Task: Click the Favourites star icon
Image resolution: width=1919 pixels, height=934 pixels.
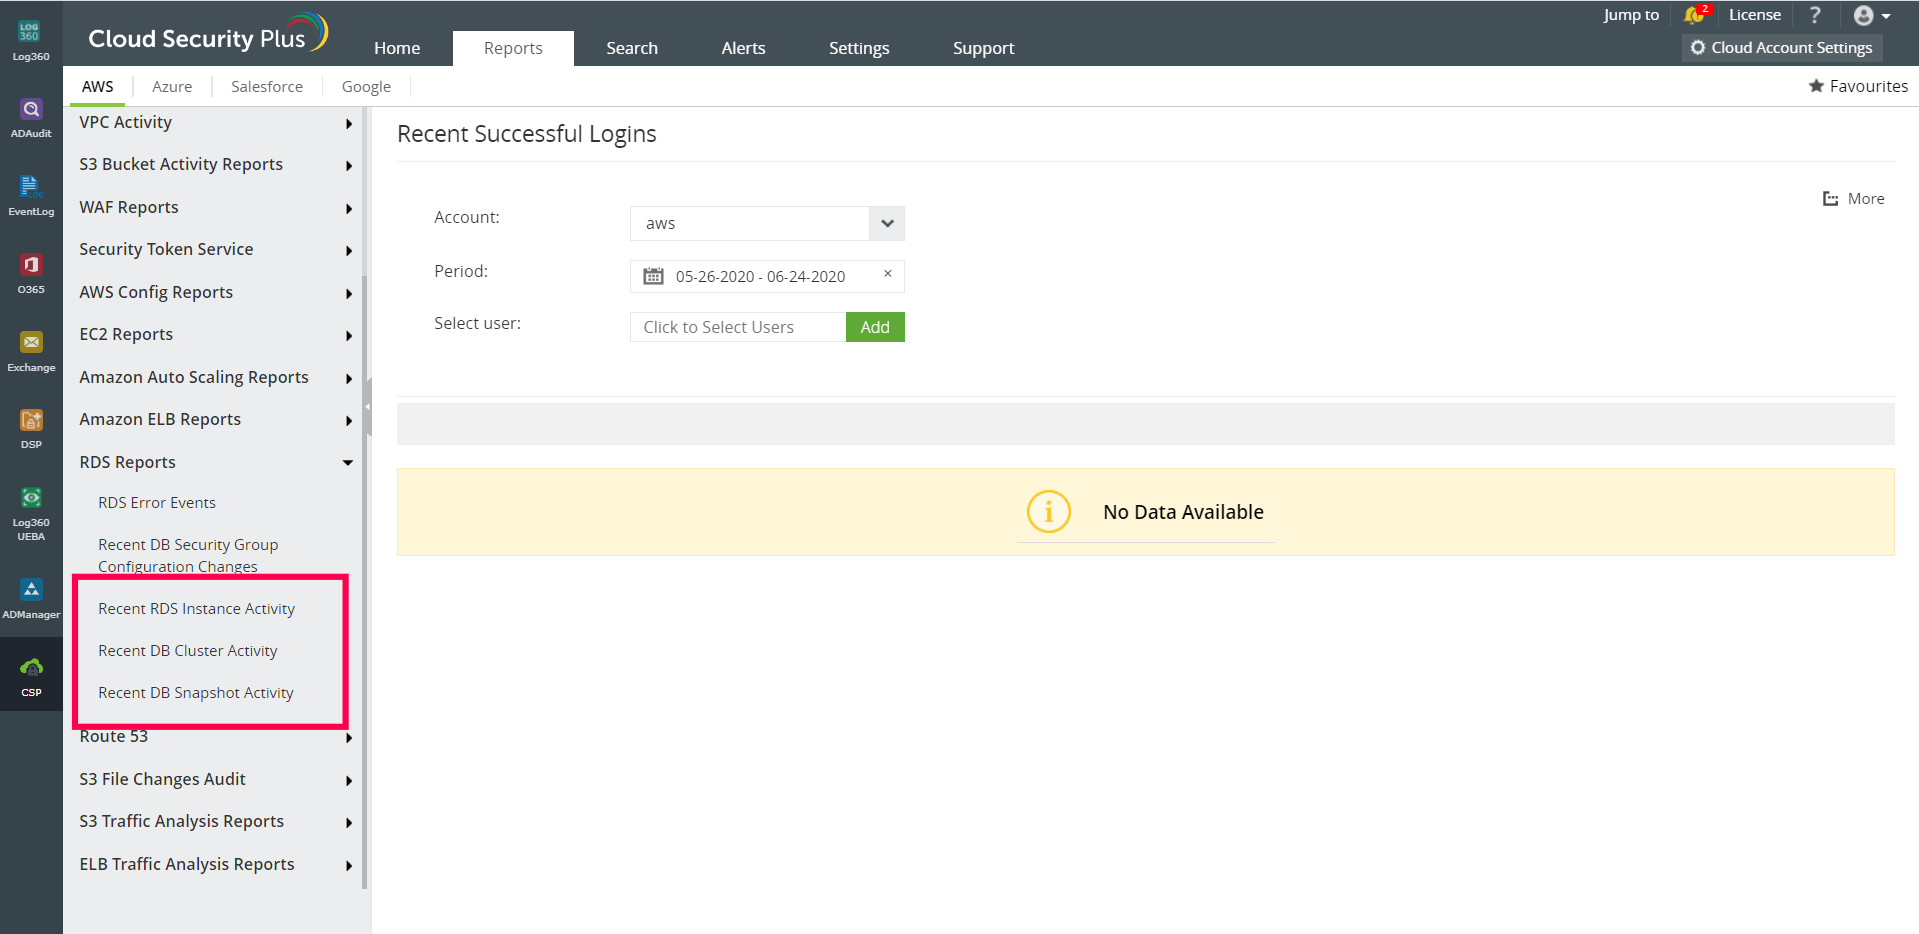Action: coord(1816,86)
